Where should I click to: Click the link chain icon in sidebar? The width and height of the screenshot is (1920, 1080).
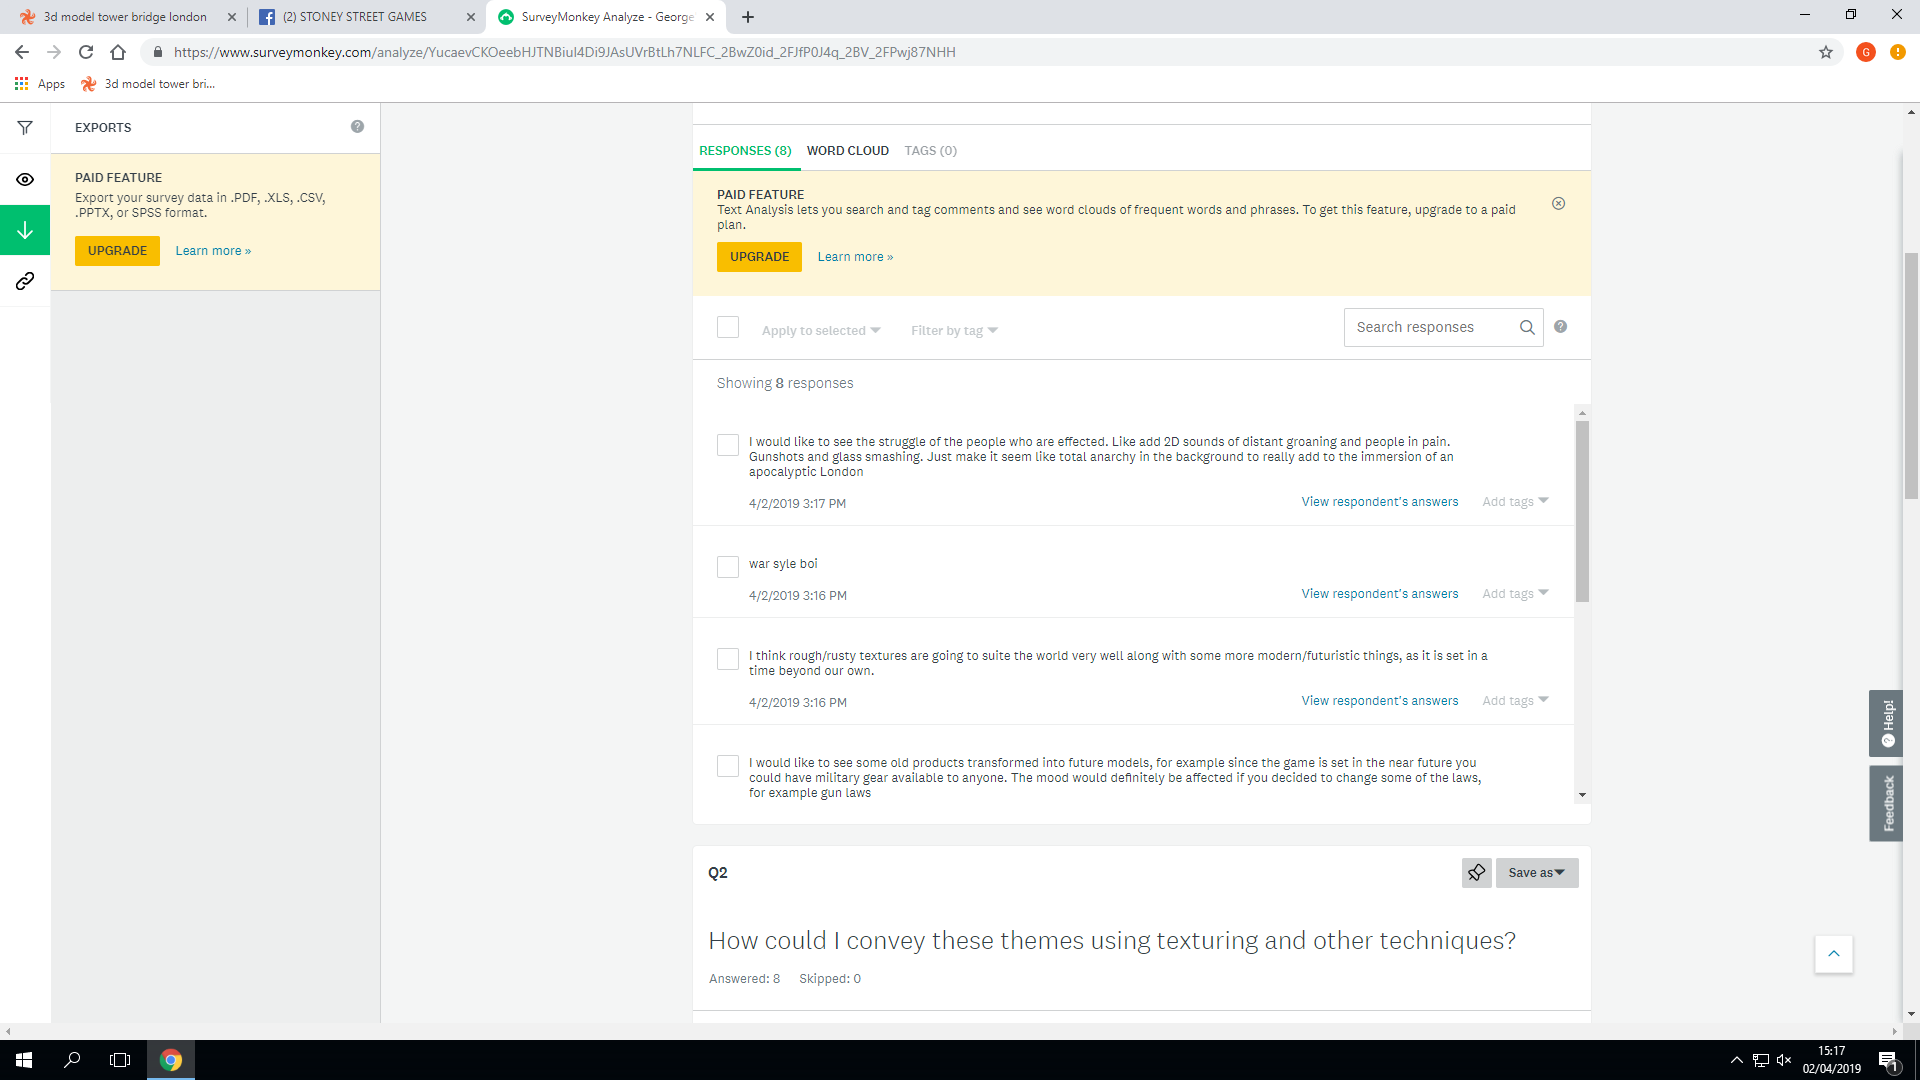coord(25,282)
